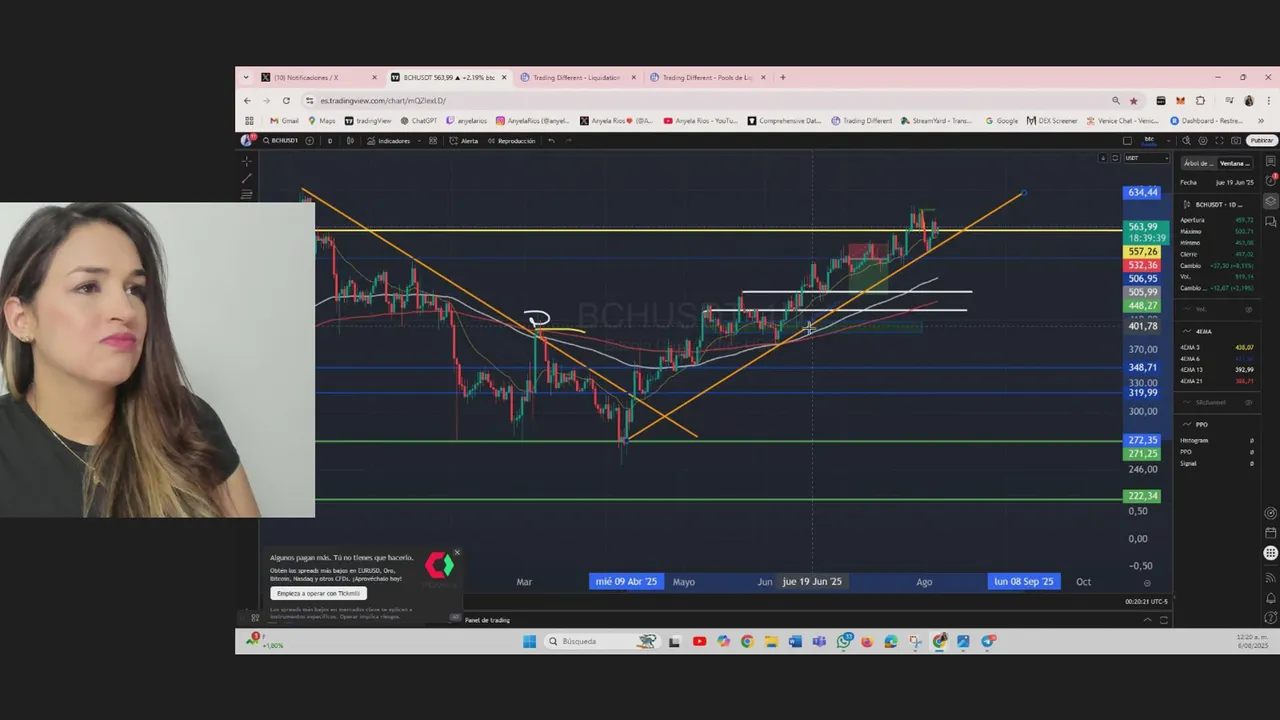Select the crosshair cursor tool
Screen dimensions: 1280x720
247,161
